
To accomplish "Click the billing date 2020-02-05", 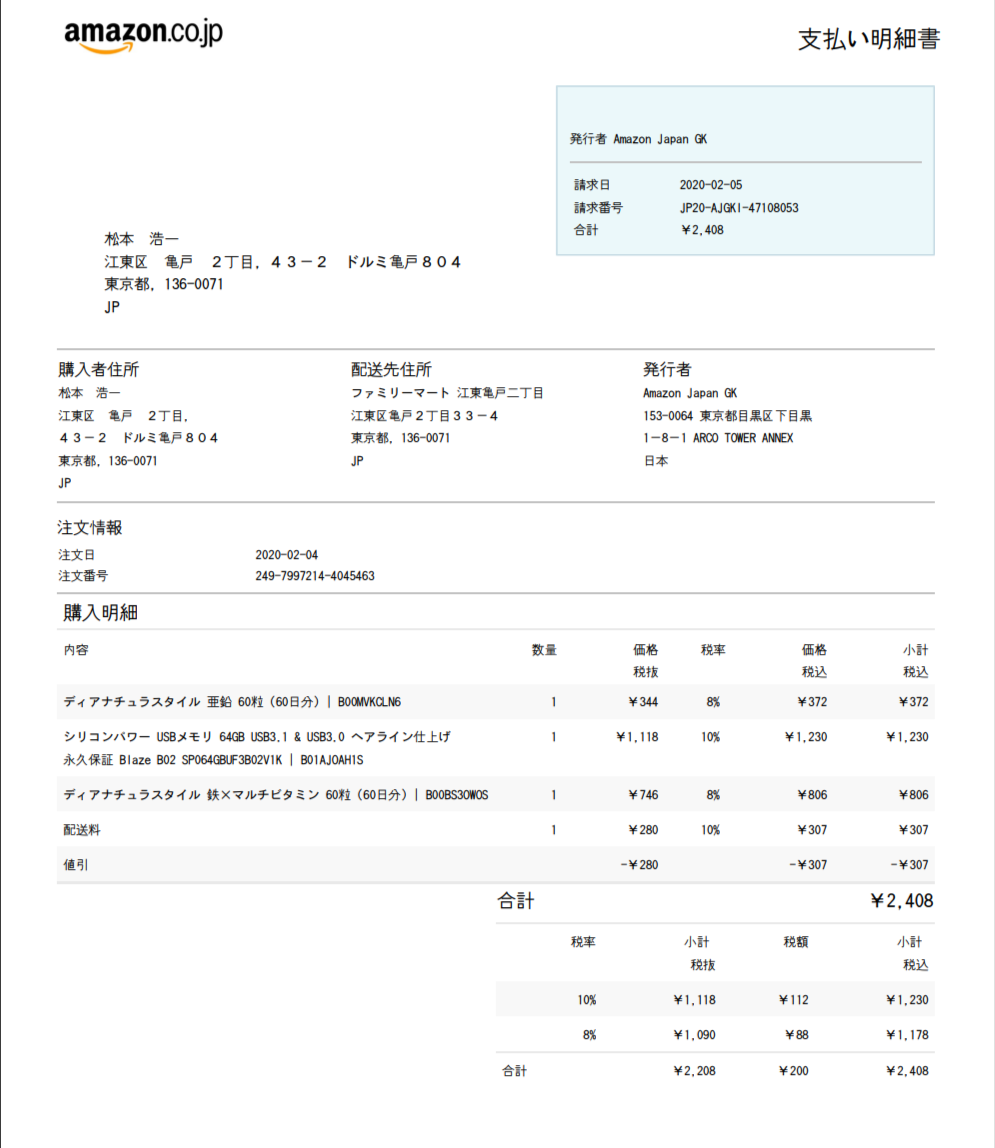I will click(710, 185).
